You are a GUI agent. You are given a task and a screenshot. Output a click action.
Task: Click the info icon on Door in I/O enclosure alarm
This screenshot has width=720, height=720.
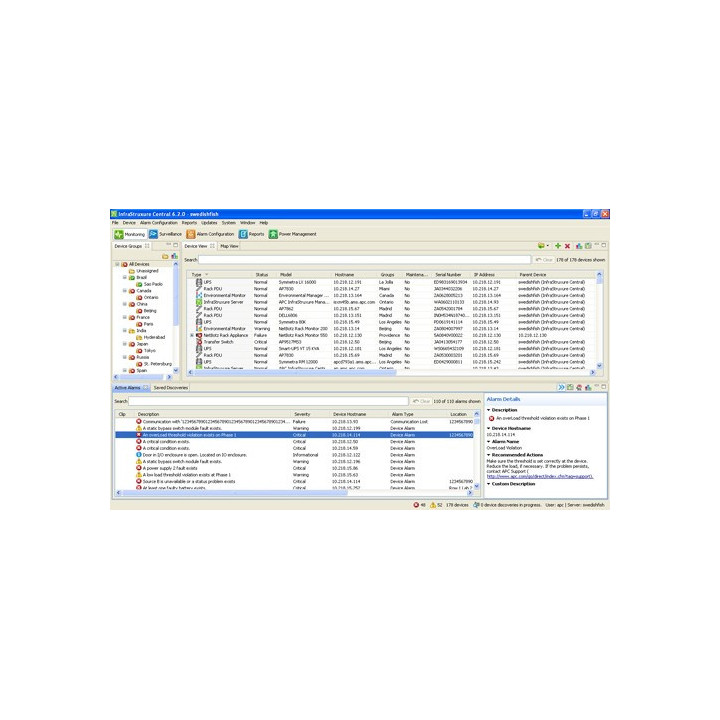[x=139, y=455]
